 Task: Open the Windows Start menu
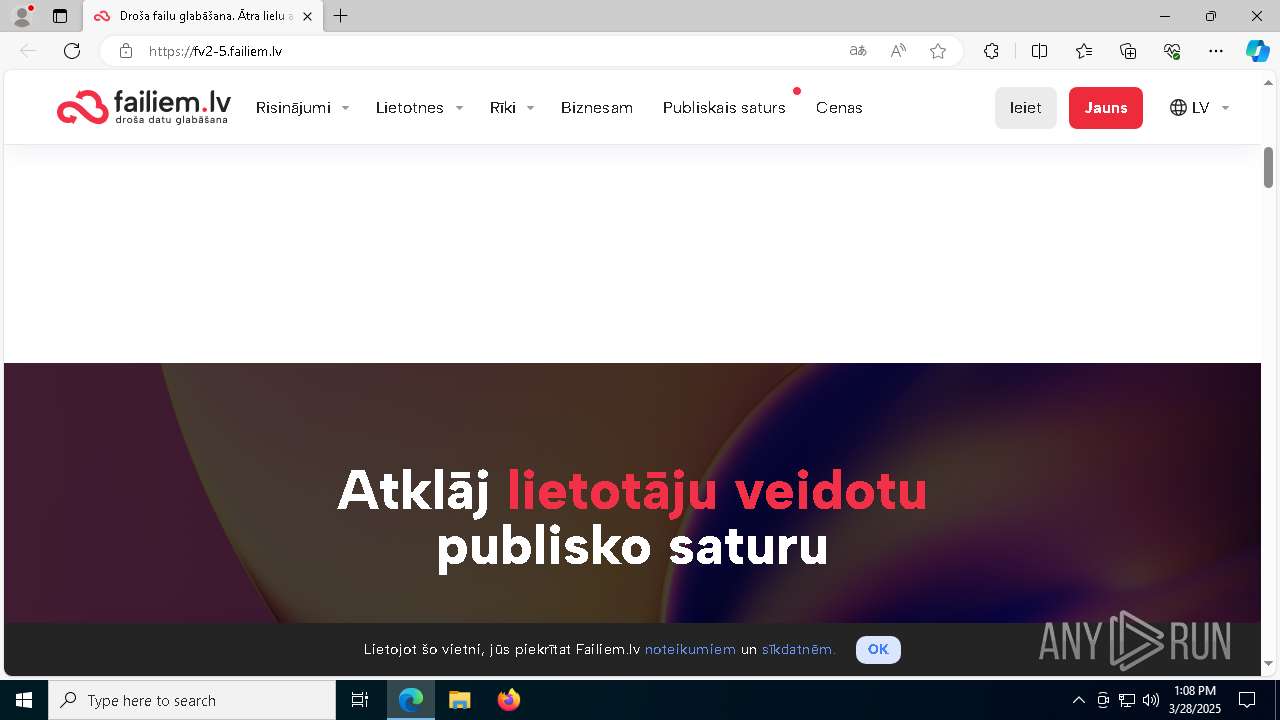[x=24, y=700]
